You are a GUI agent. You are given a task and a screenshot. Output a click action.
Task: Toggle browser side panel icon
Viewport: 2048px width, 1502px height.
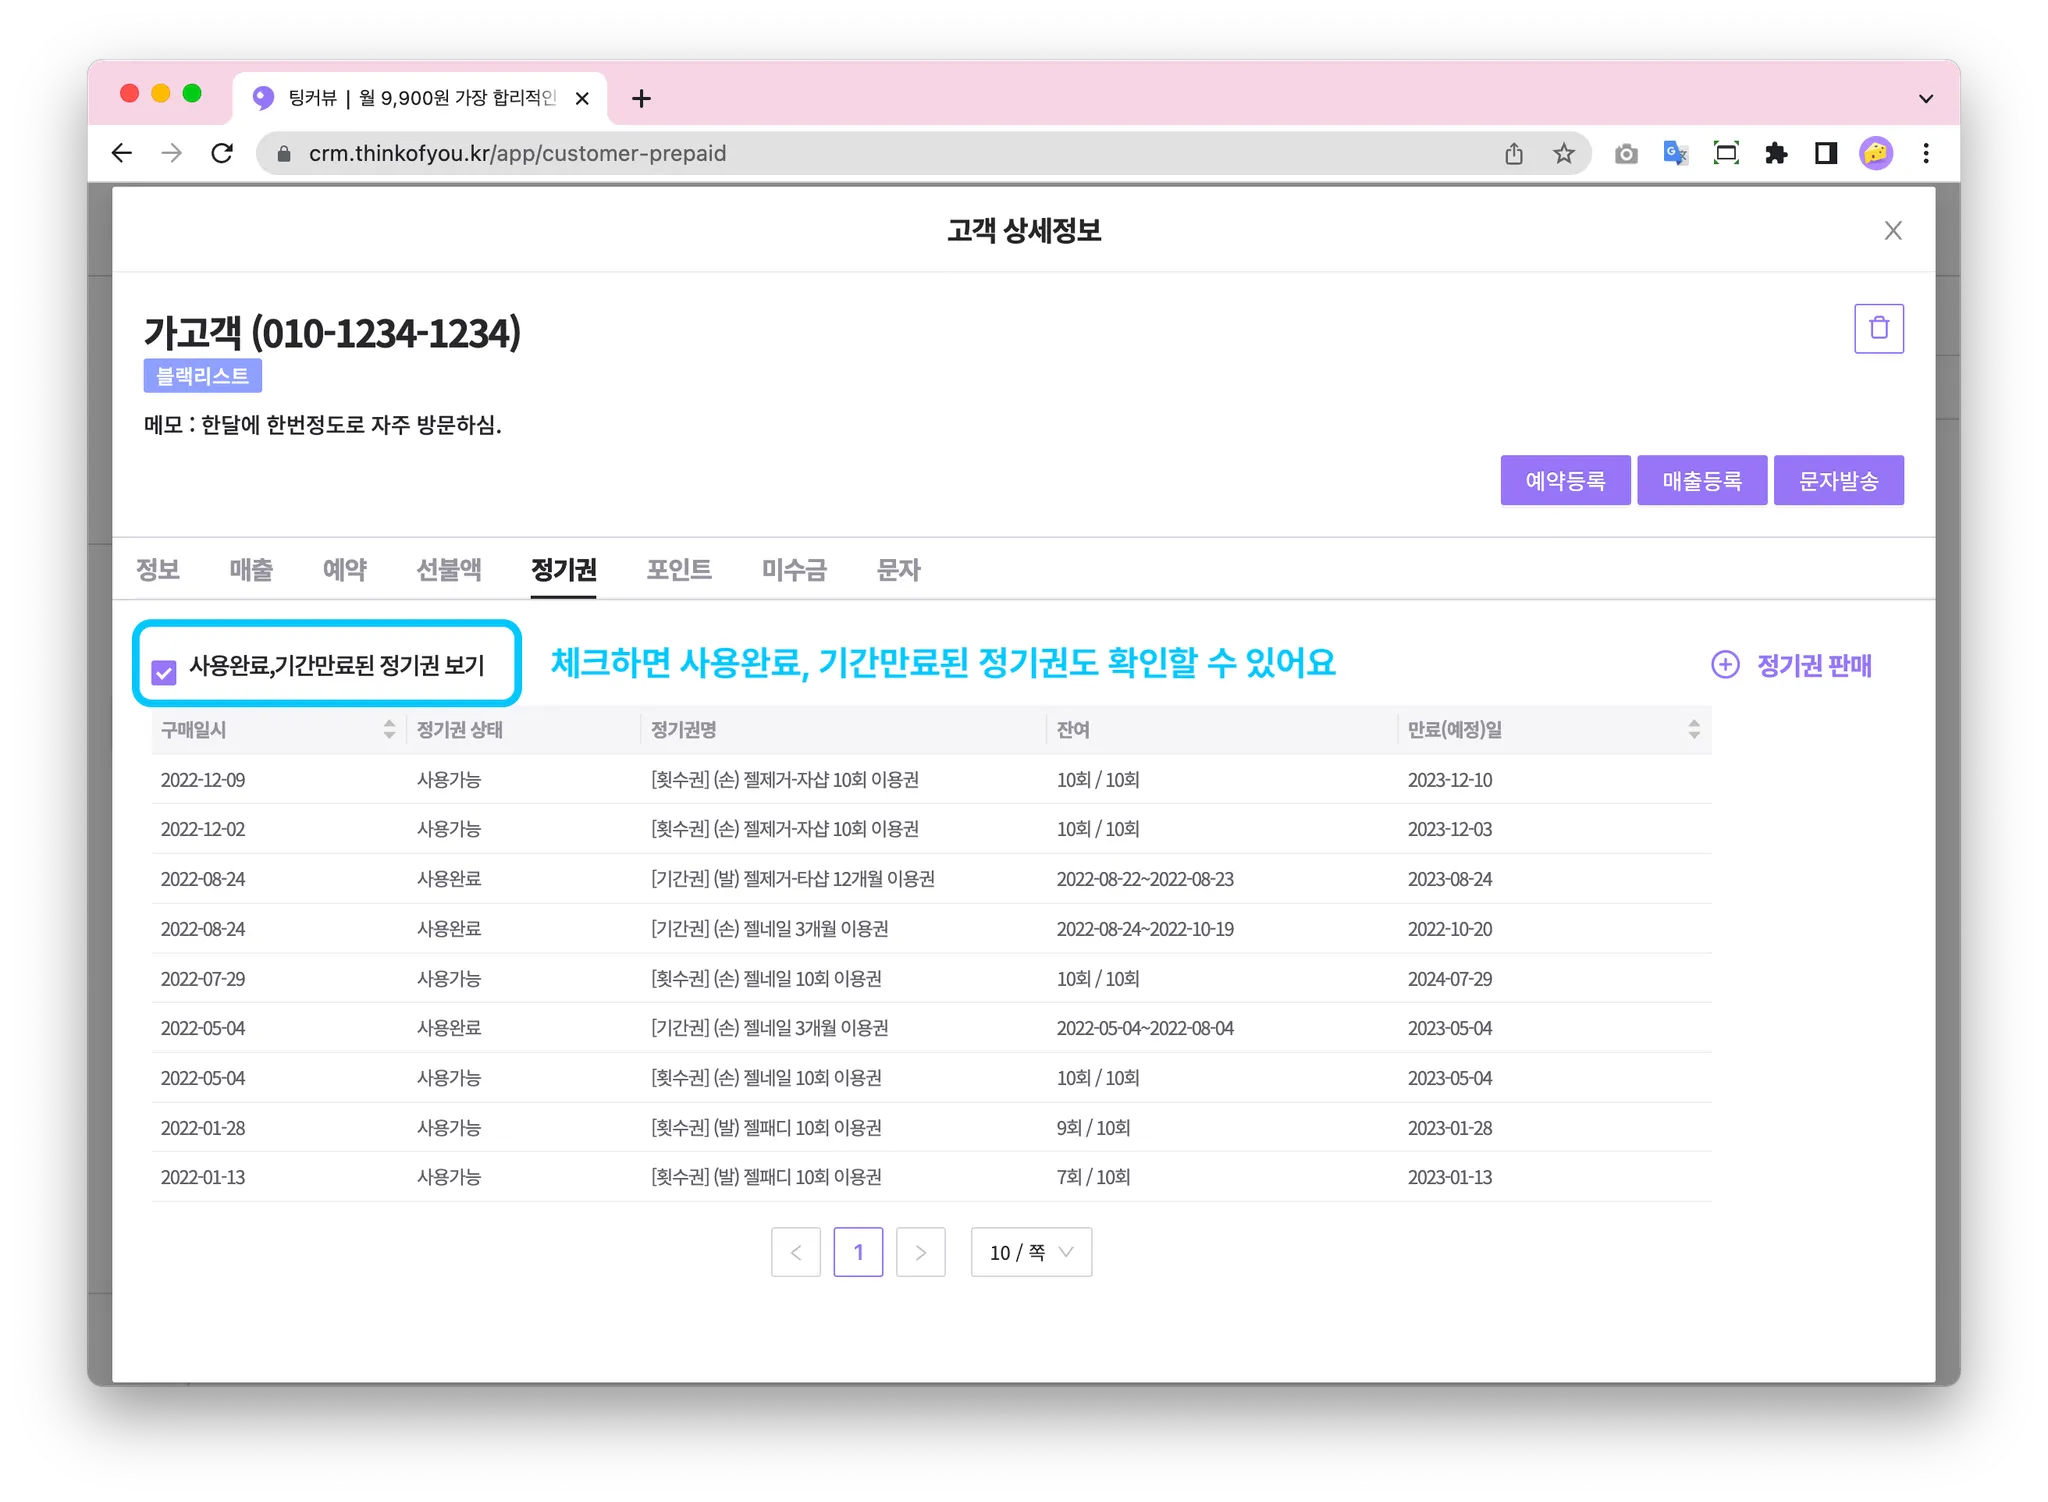(1826, 153)
